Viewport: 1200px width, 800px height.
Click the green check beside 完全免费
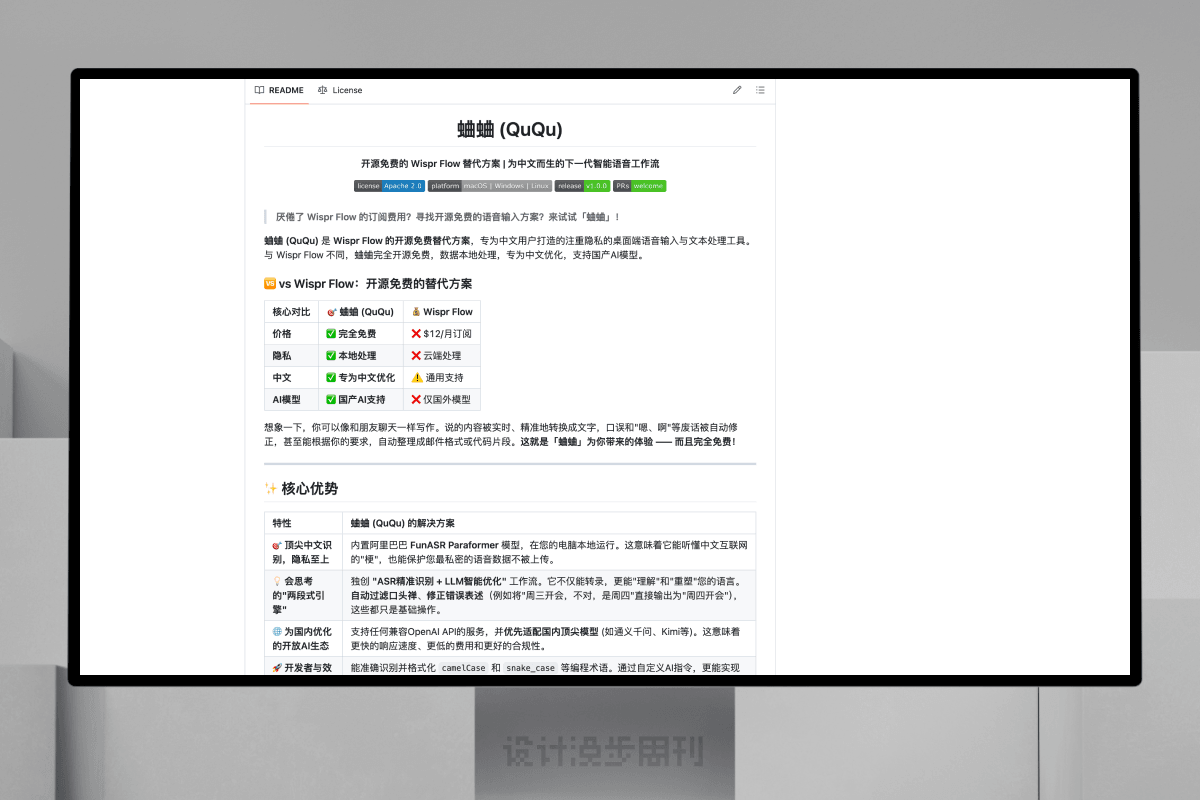pyautogui.click(x=331, y=334)
